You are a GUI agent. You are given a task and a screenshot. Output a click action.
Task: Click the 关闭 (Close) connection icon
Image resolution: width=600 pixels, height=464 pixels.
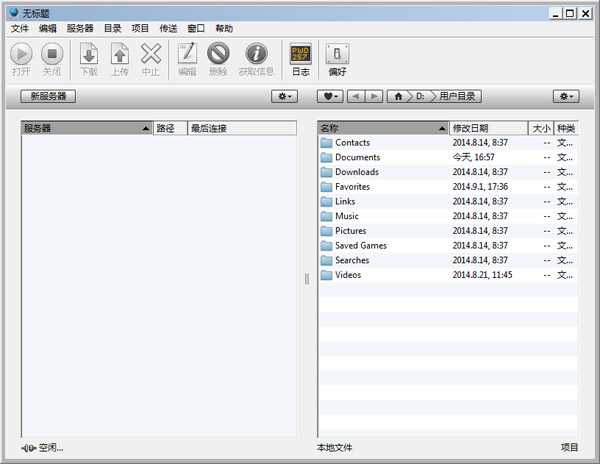(52, 54)
